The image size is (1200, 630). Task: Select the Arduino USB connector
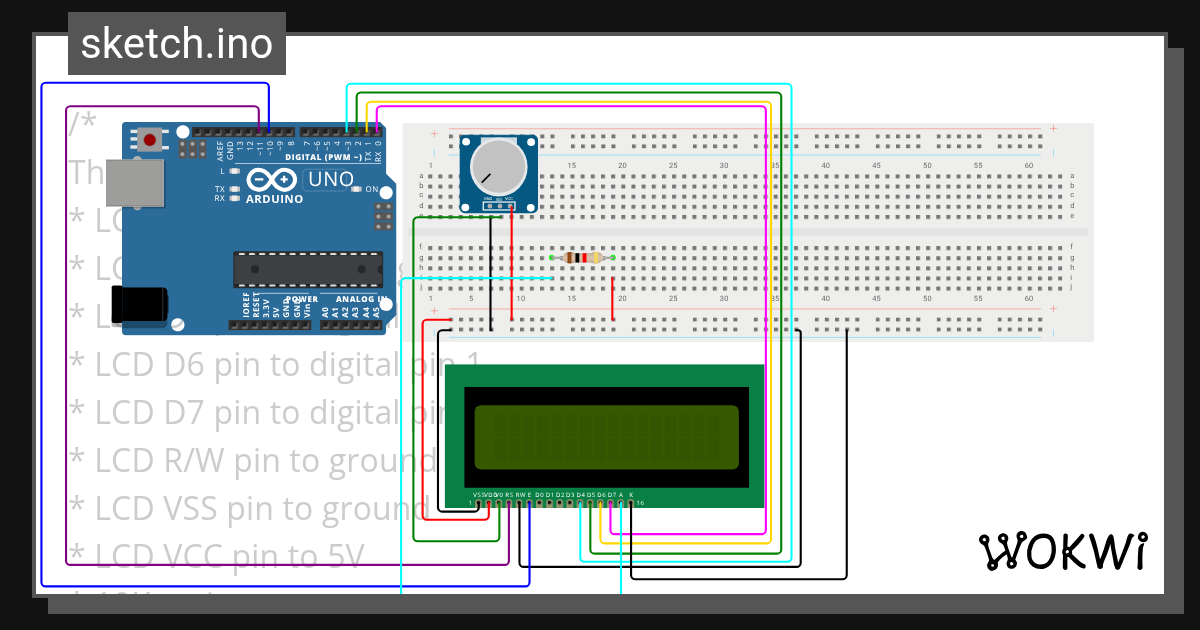click(135, 183)
